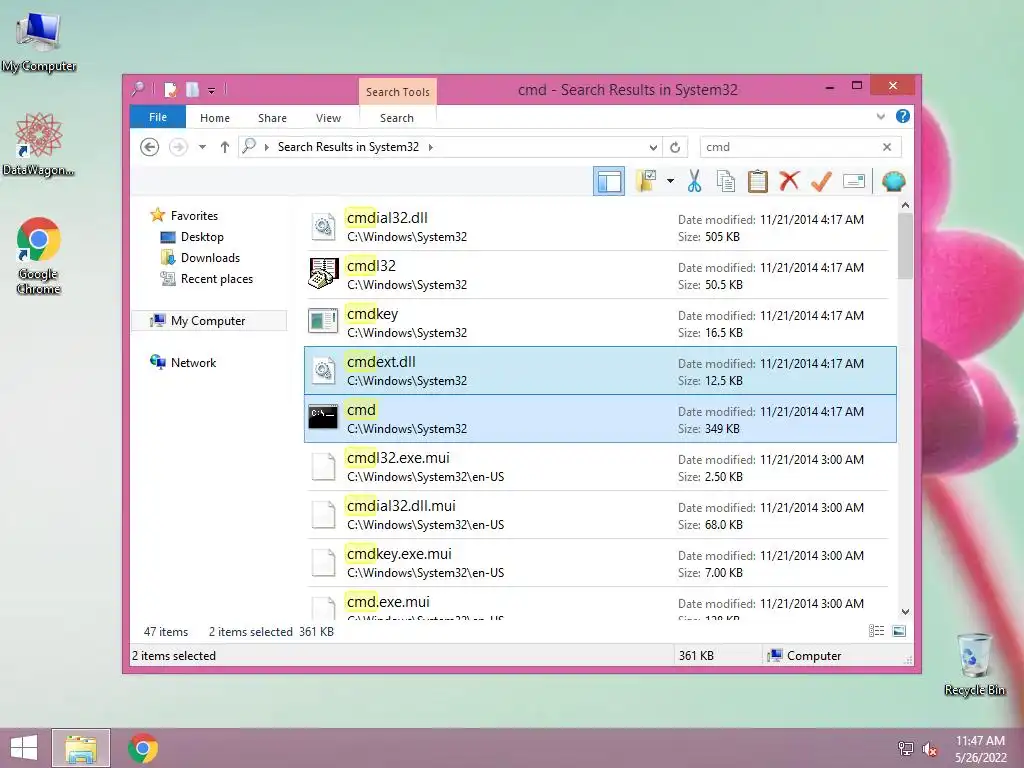Click the scroll up arrow of file list
Screen dimensions: 1024x768
pyautogui.click(x=905, y=205)
